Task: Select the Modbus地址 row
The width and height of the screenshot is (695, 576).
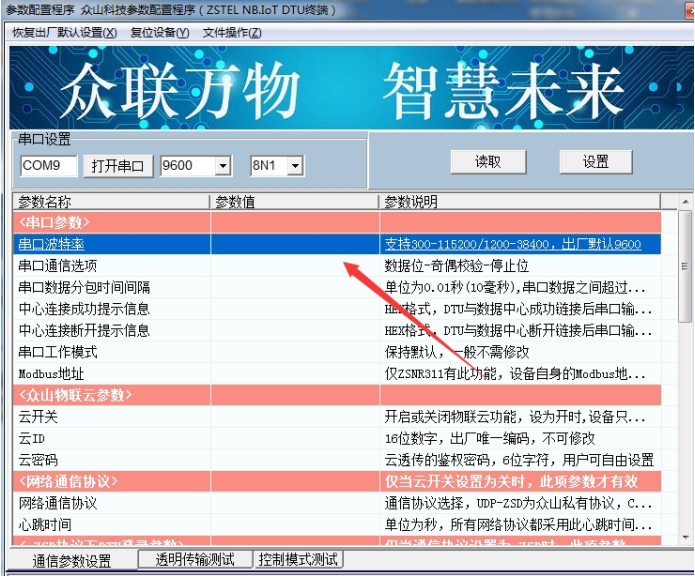Action: tap(337, 374)
